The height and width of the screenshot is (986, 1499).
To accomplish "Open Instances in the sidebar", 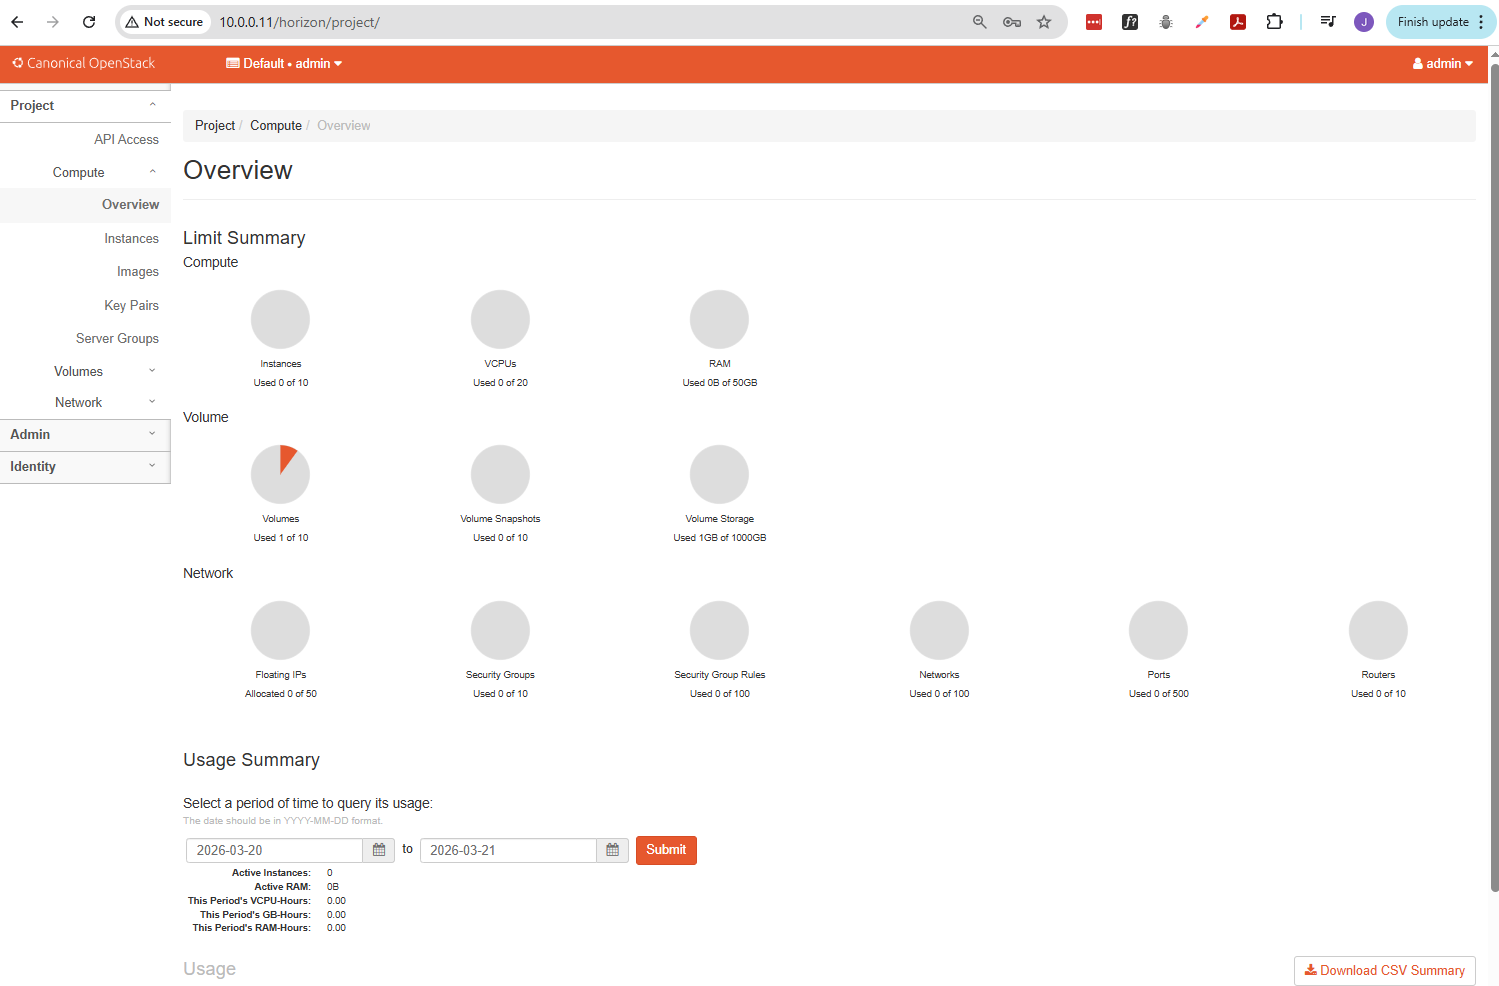I will click(x=131, y=238).
